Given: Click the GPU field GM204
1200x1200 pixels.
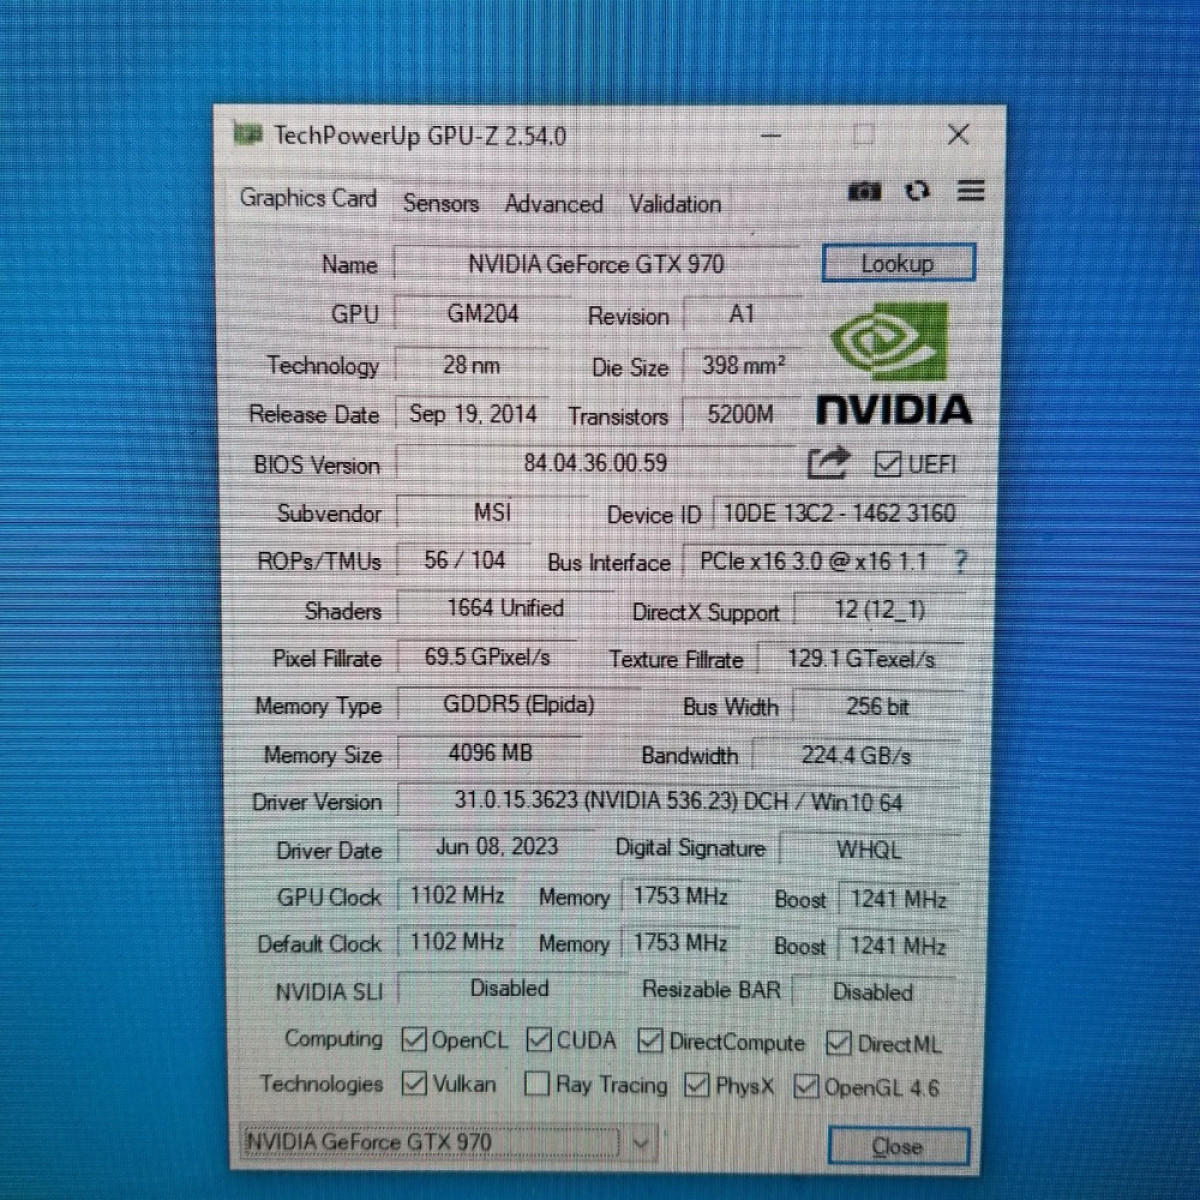Looking at the screenshot, I should [x=483, y=314].
